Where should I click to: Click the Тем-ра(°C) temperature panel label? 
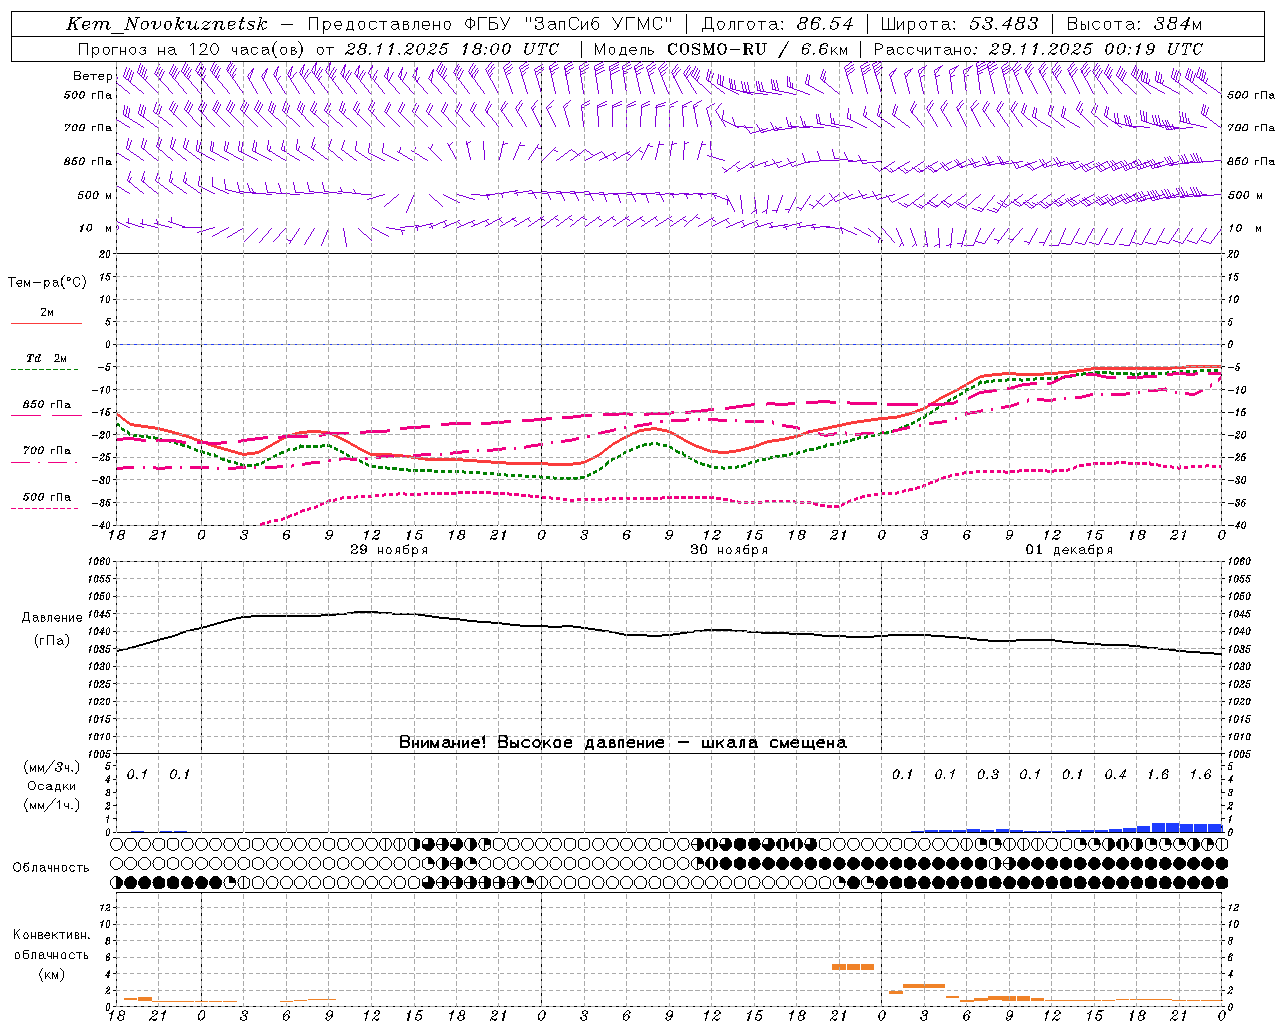pyautogui.click(x=47, y=283)
